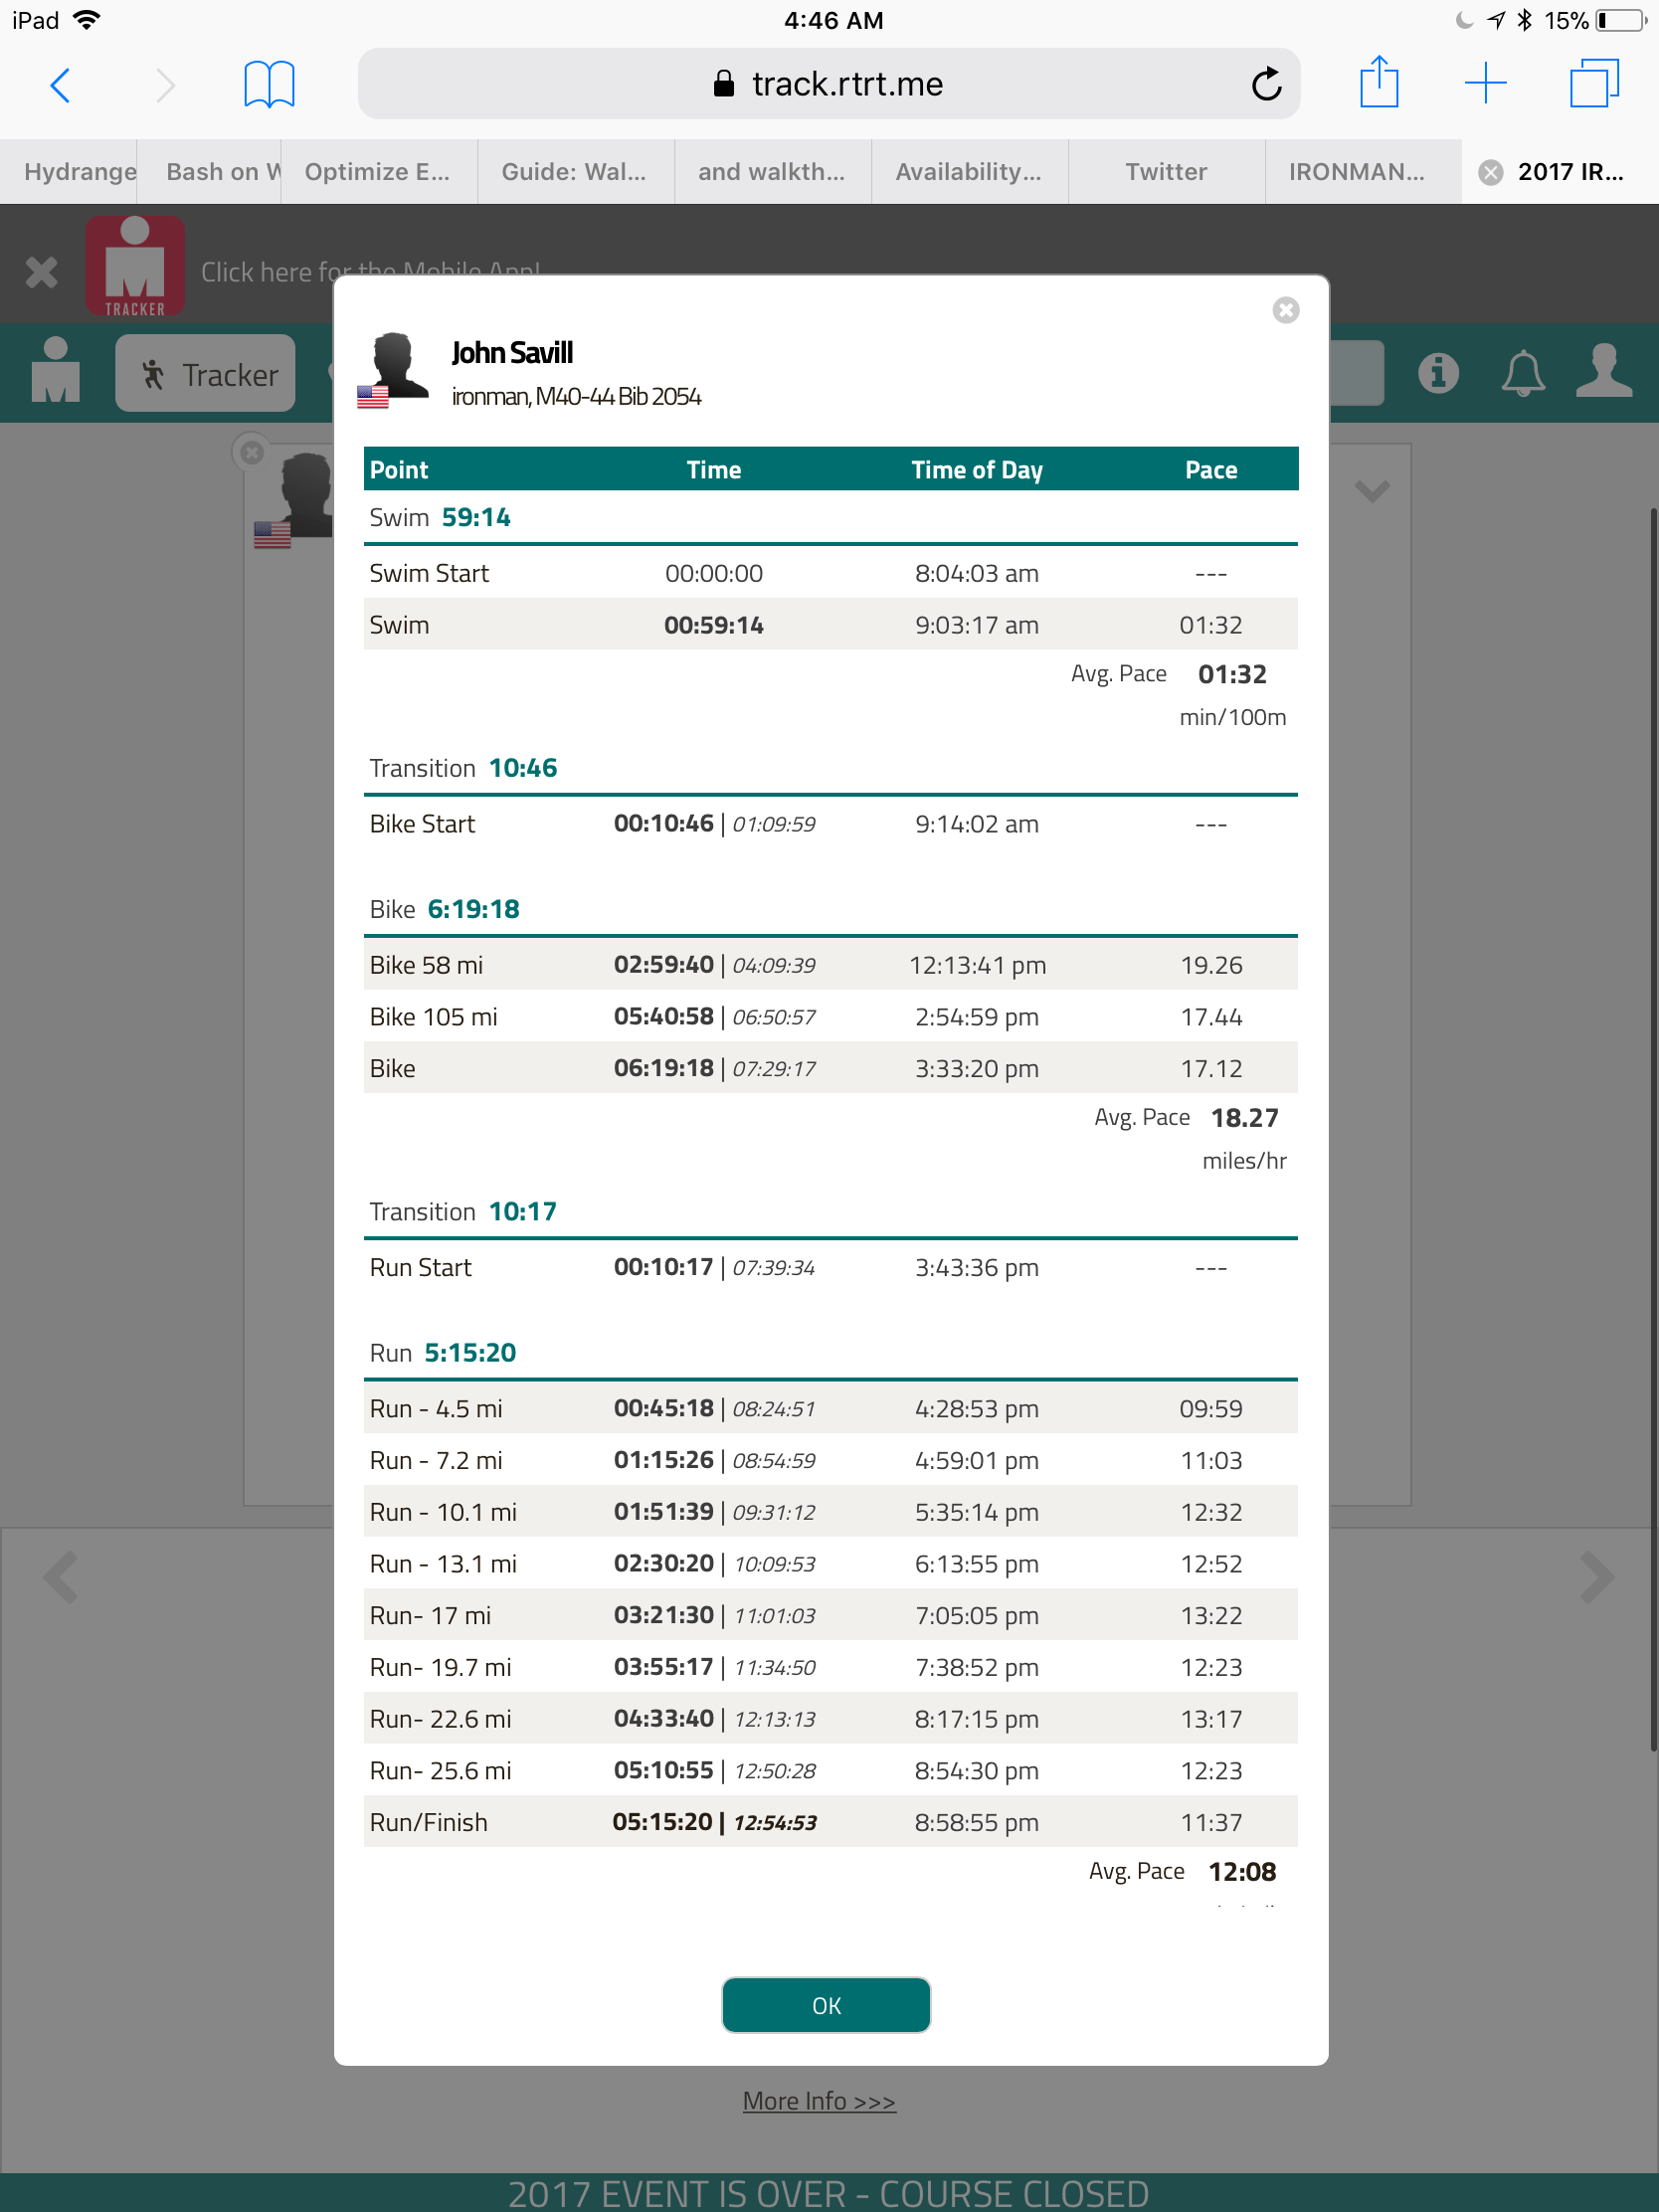
Task: Expand the chevron in the tracker panel
Action: [x=1371, y=491]
